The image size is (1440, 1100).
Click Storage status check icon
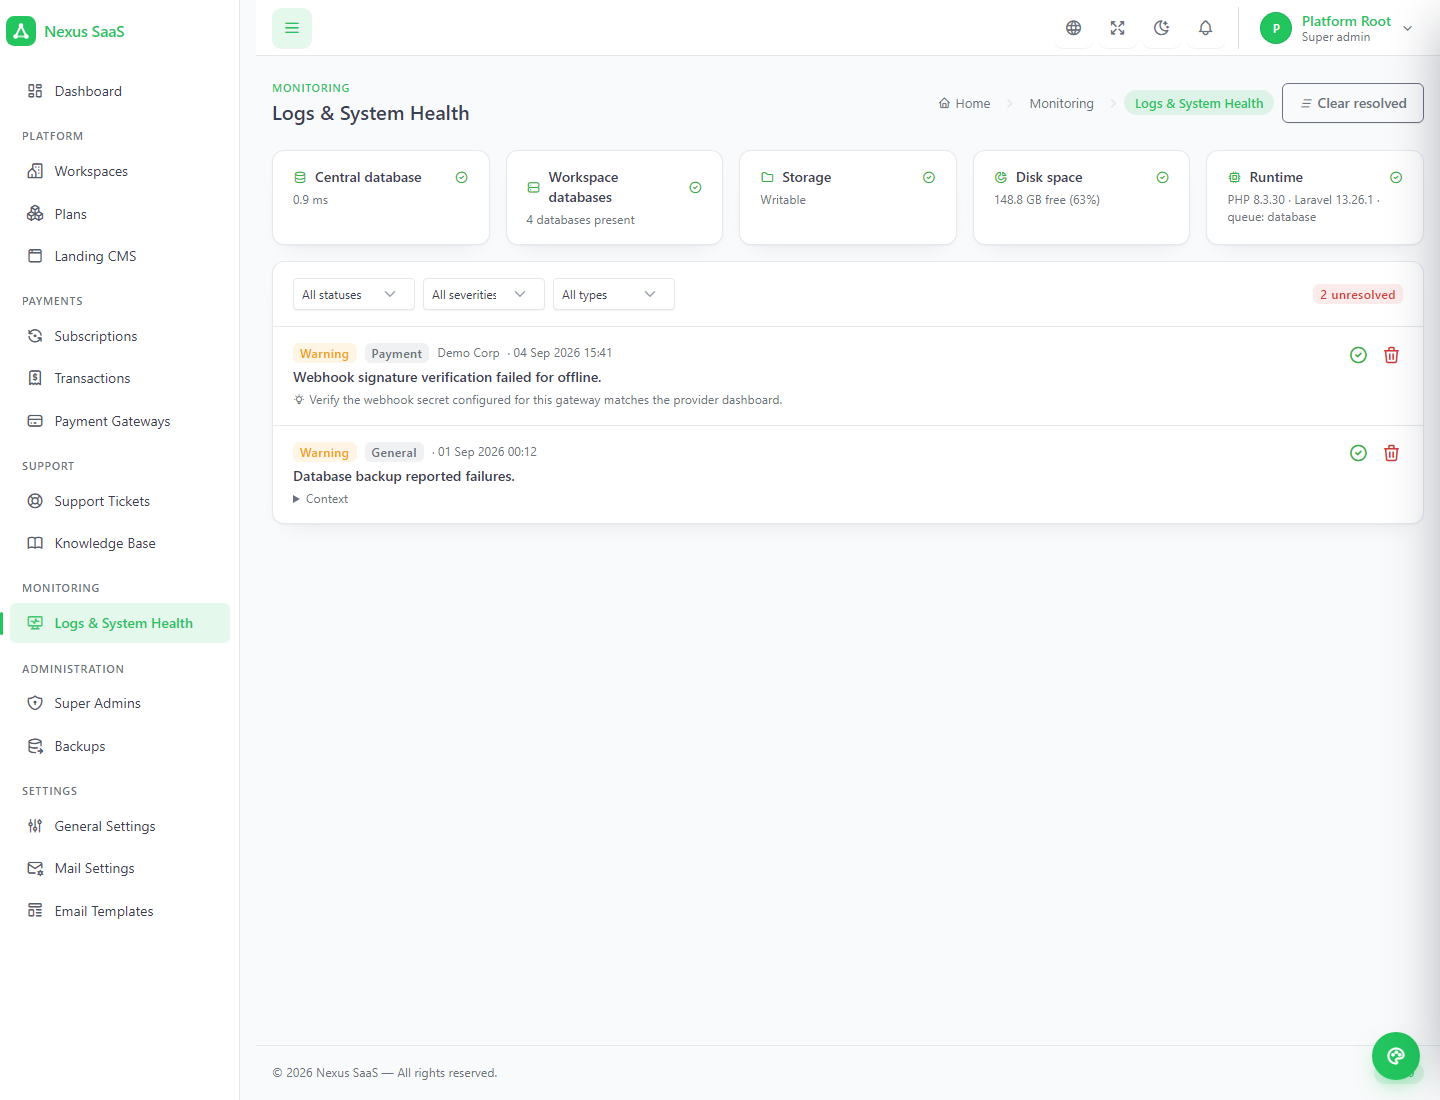pos(929,177)
